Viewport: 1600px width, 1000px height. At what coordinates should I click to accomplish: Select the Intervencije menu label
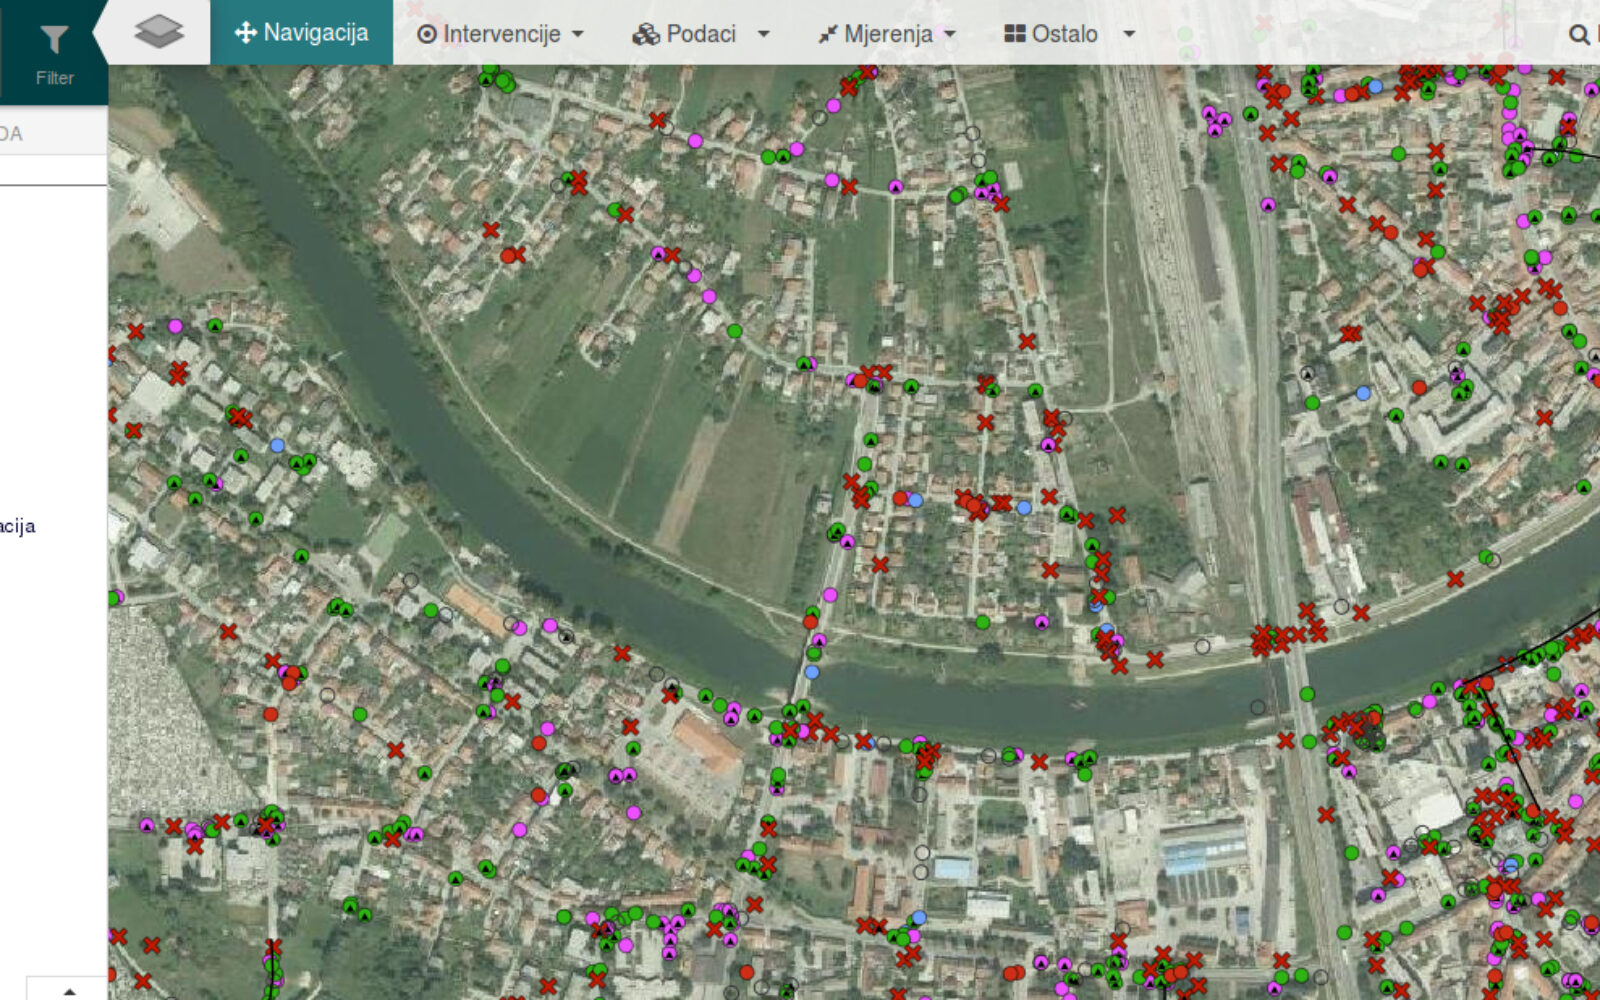[x=501, y=34]
